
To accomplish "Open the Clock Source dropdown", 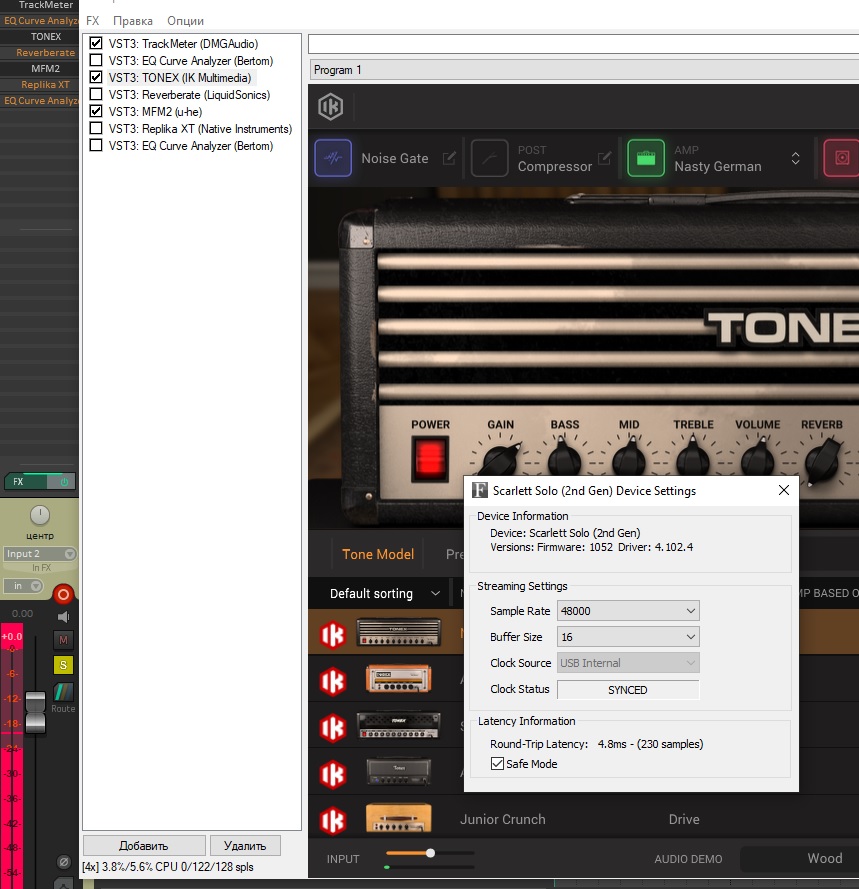I will pyautogui.click(x=628, y=663).
